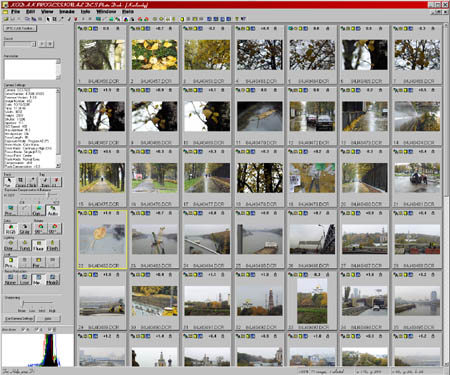Viewport: 450px width, 375px height.
Task: Choose the Auto white balance button
Action: tap(53, 210)
